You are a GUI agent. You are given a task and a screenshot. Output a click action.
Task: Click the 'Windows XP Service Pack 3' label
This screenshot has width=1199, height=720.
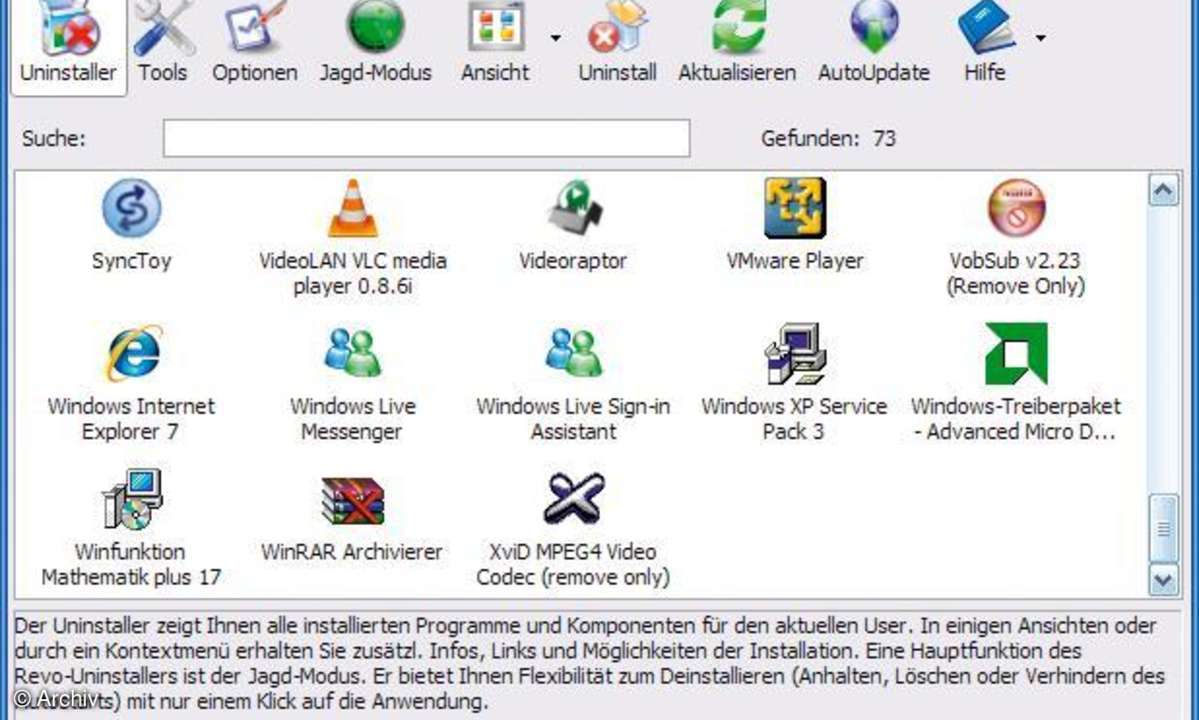pos(794,419)
